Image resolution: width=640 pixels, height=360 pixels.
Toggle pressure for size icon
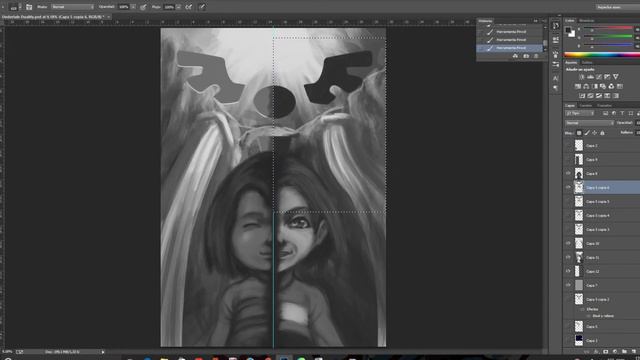point(202,7)
